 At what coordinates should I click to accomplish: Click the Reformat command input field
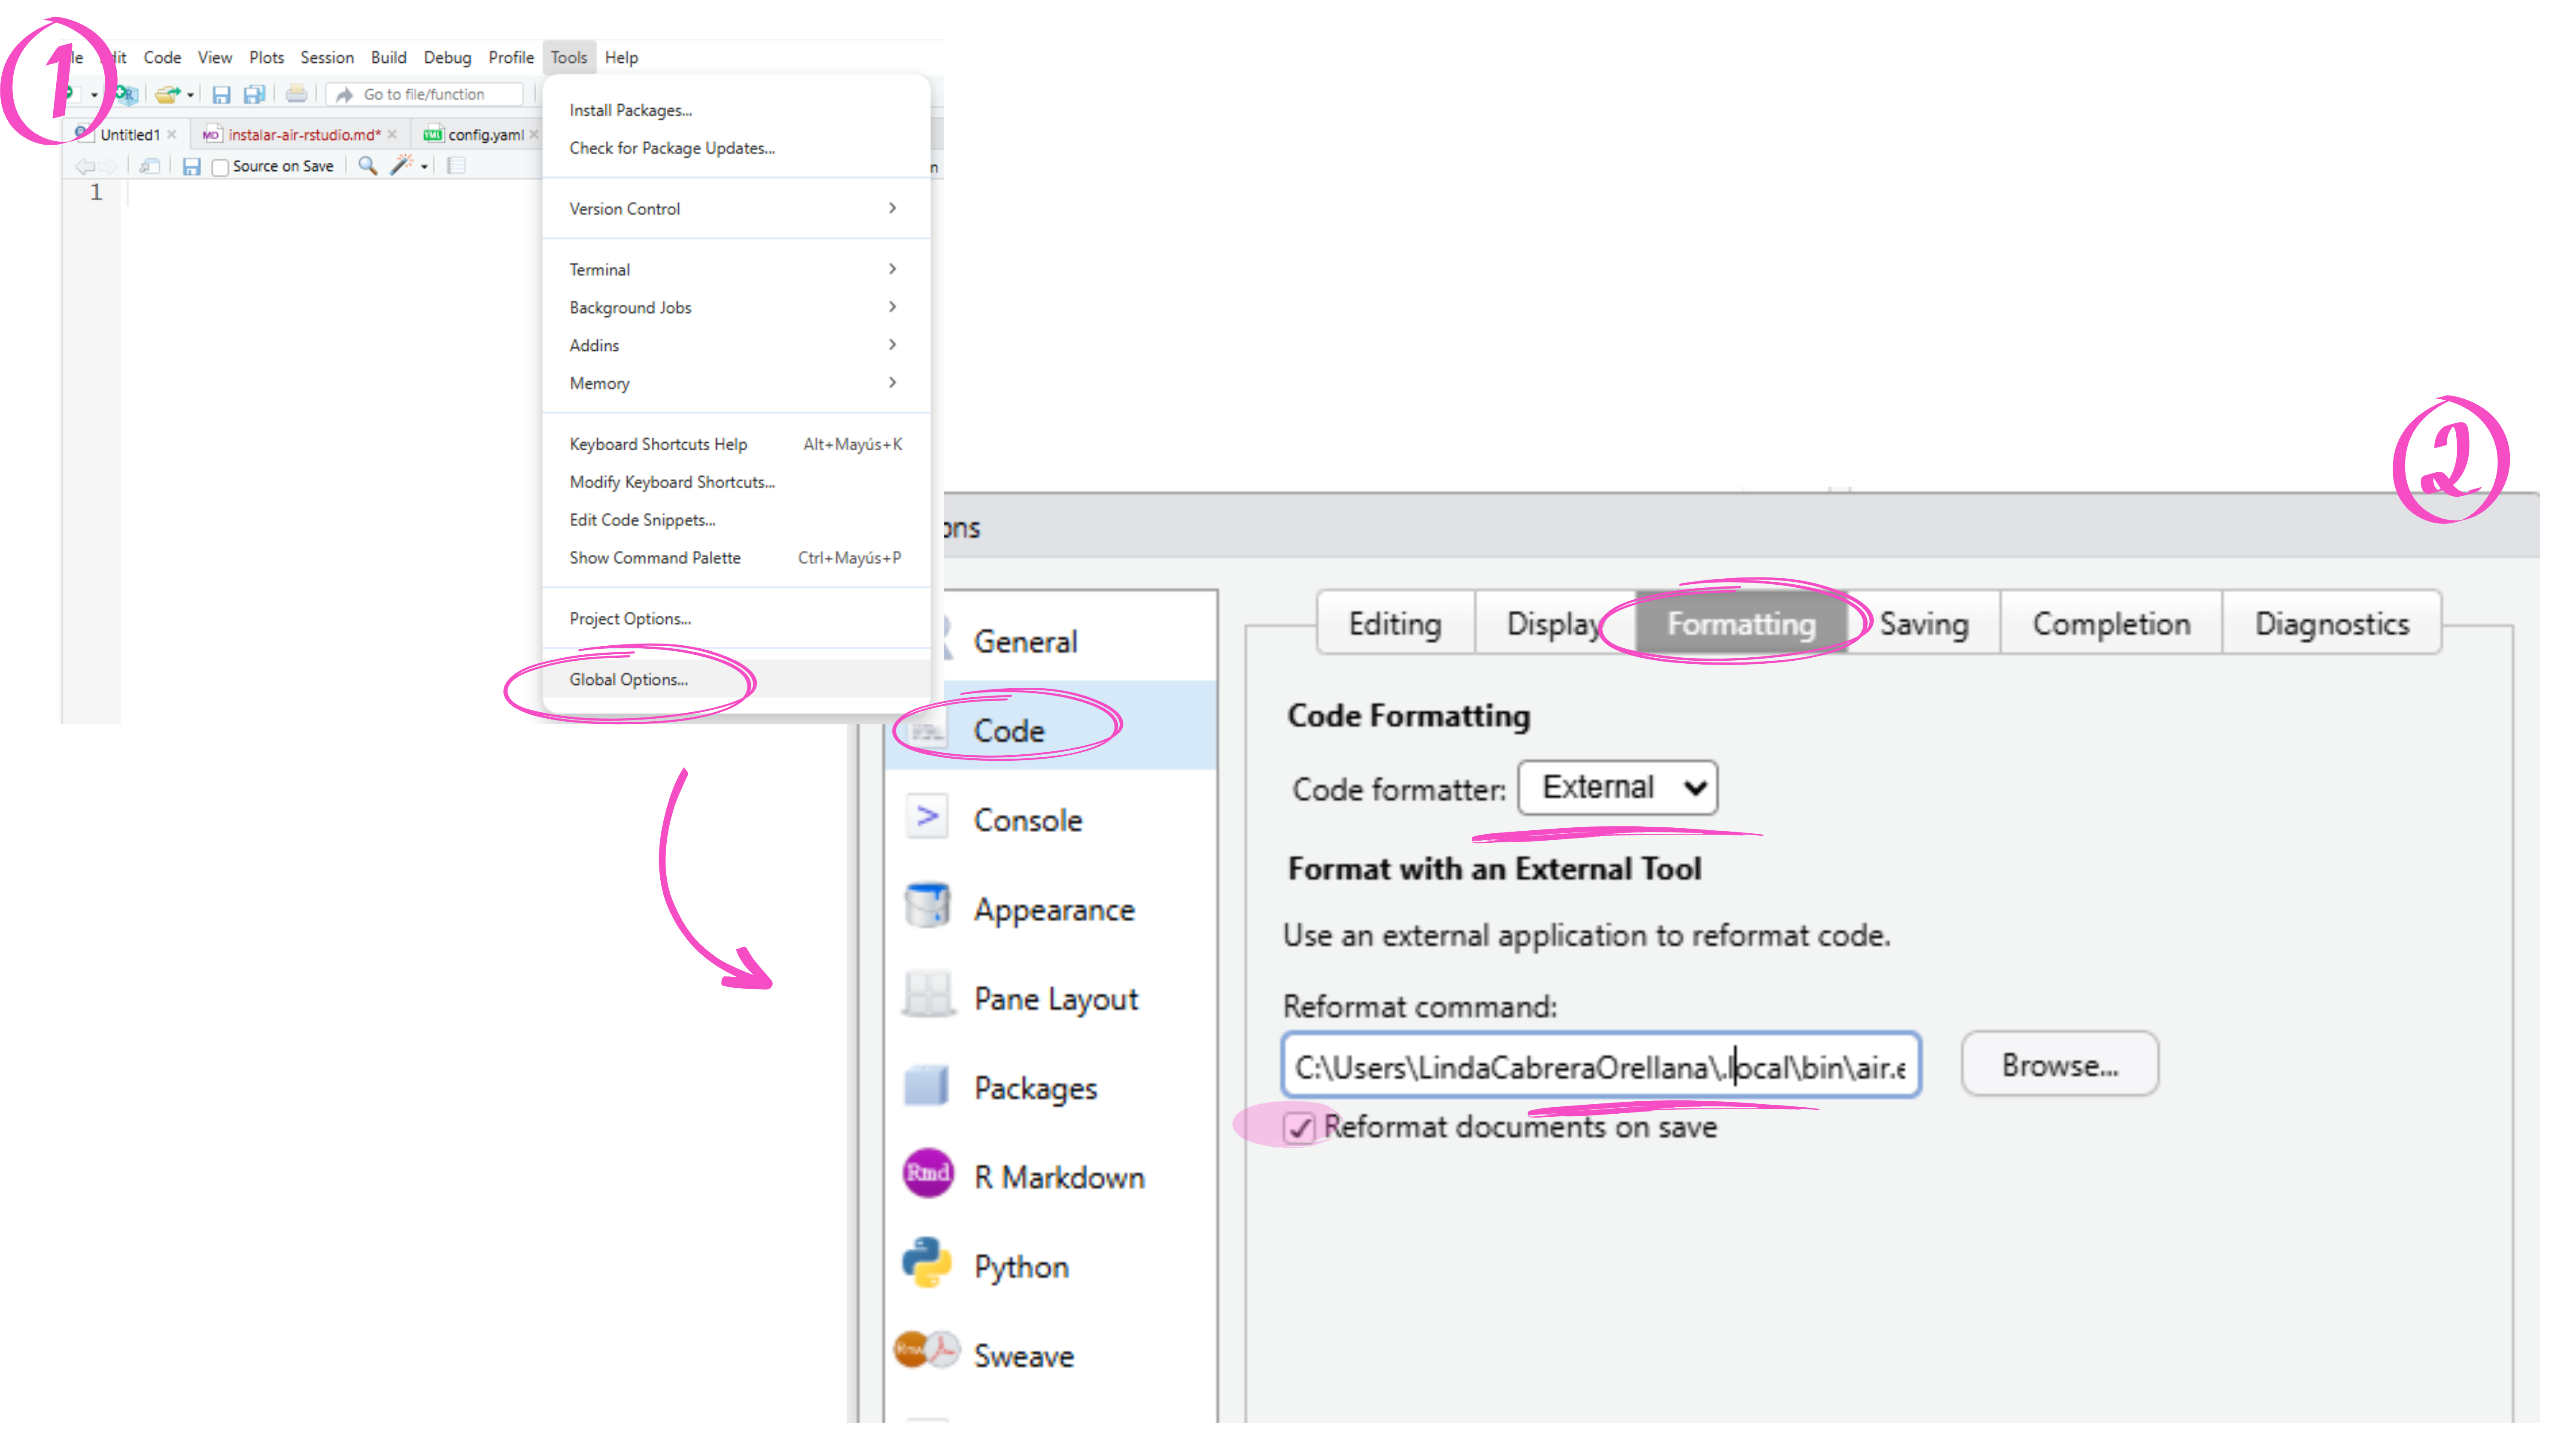click(1601, 1065)
